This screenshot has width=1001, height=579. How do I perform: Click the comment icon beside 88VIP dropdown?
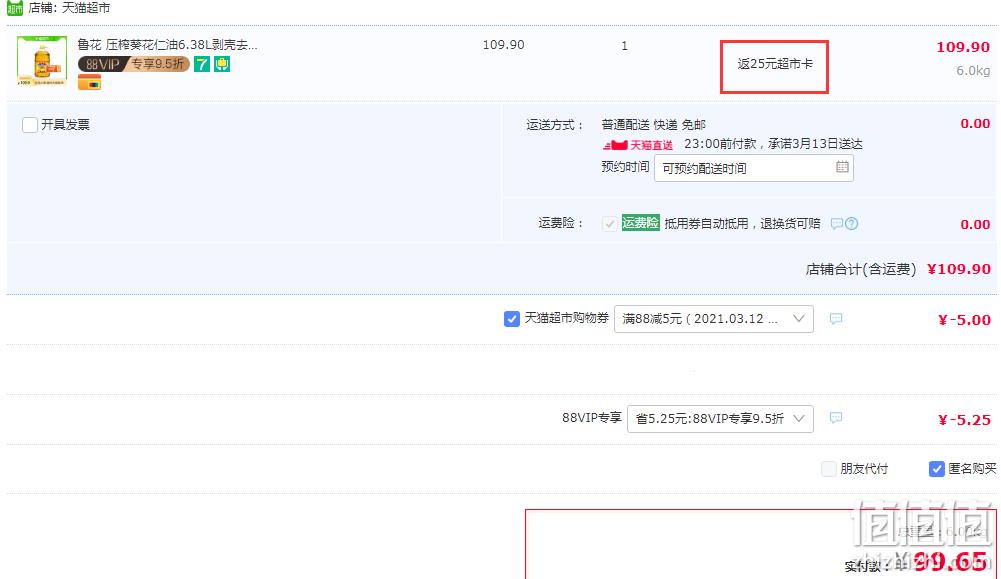[x=836, y=417]
